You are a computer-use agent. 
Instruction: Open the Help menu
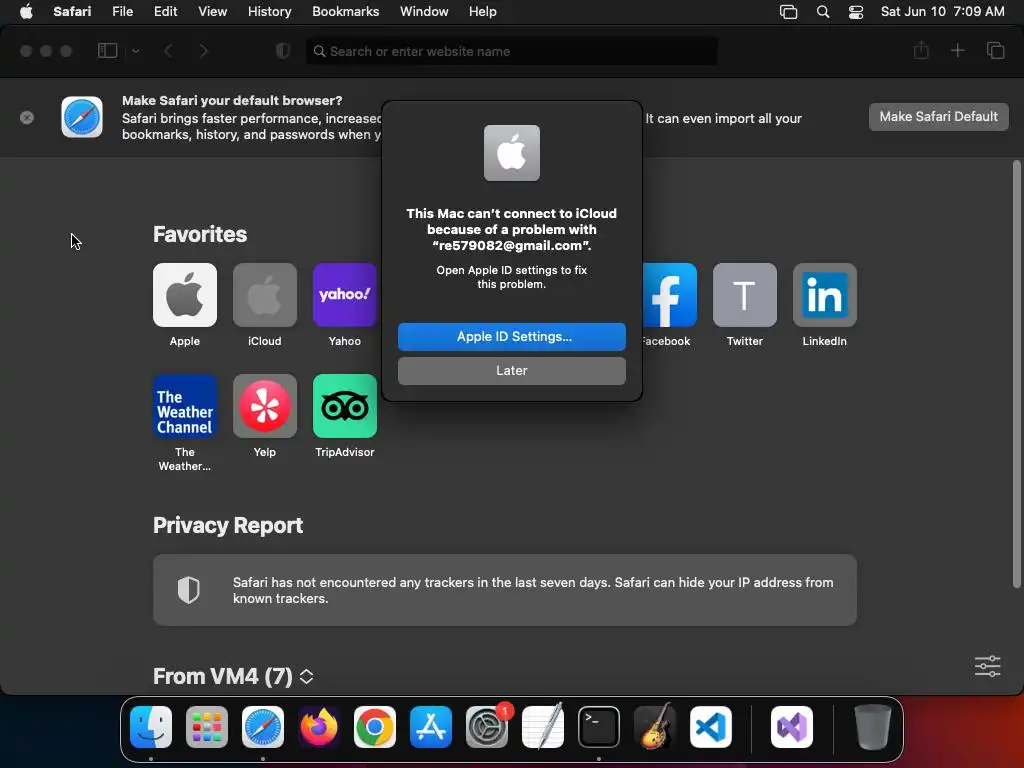click(x=483, y=12)
